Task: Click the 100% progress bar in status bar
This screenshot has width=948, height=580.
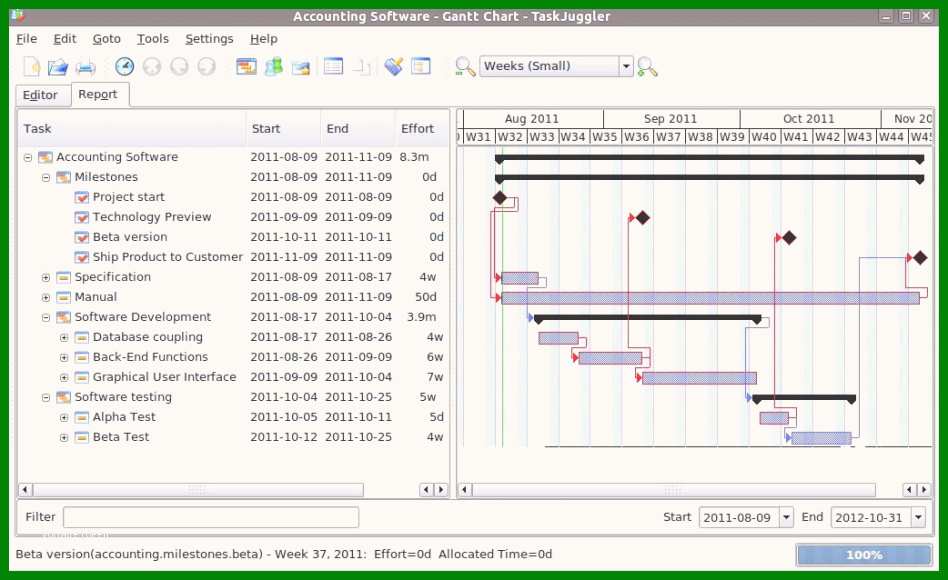Action: coord(863,555)
